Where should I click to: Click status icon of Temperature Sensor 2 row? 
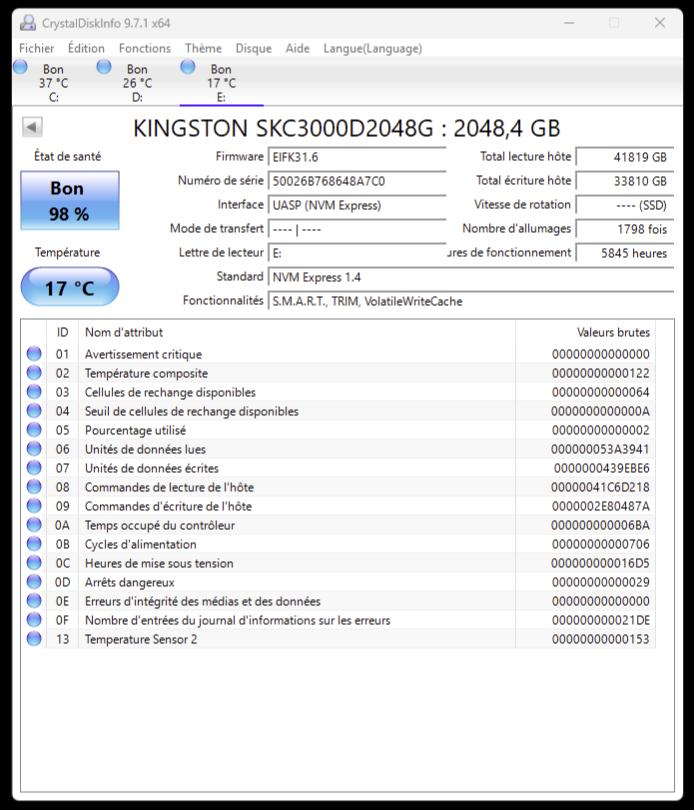point(34,639)
